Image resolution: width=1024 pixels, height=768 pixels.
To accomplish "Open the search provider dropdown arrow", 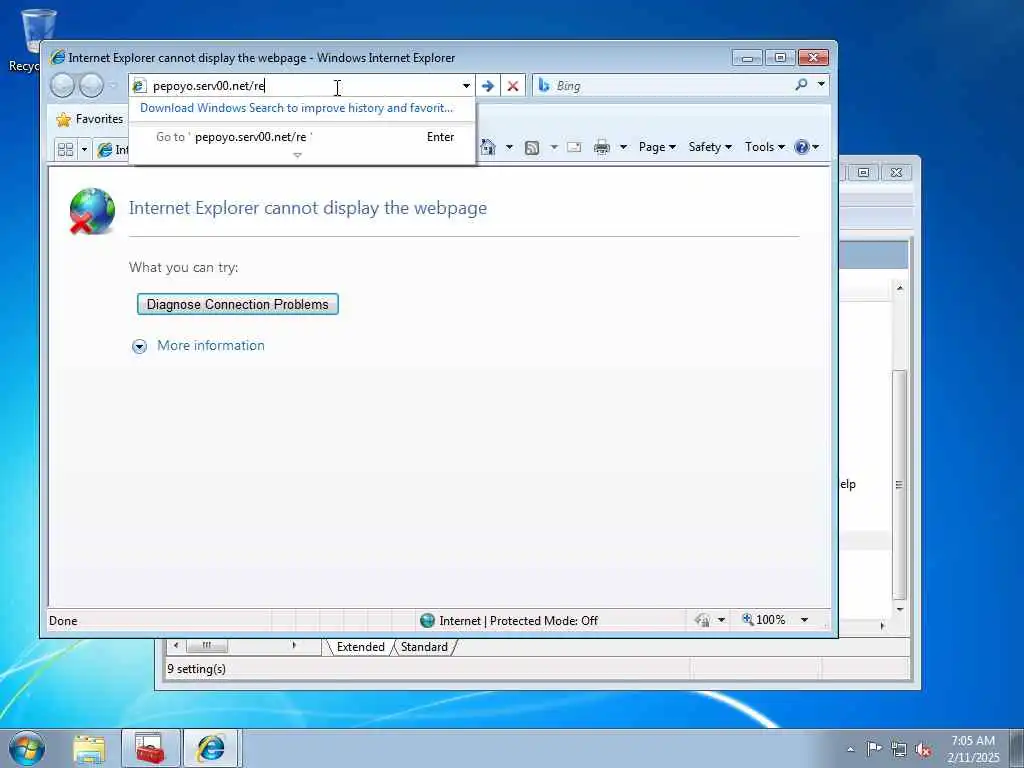I will (x=821, y=84).
